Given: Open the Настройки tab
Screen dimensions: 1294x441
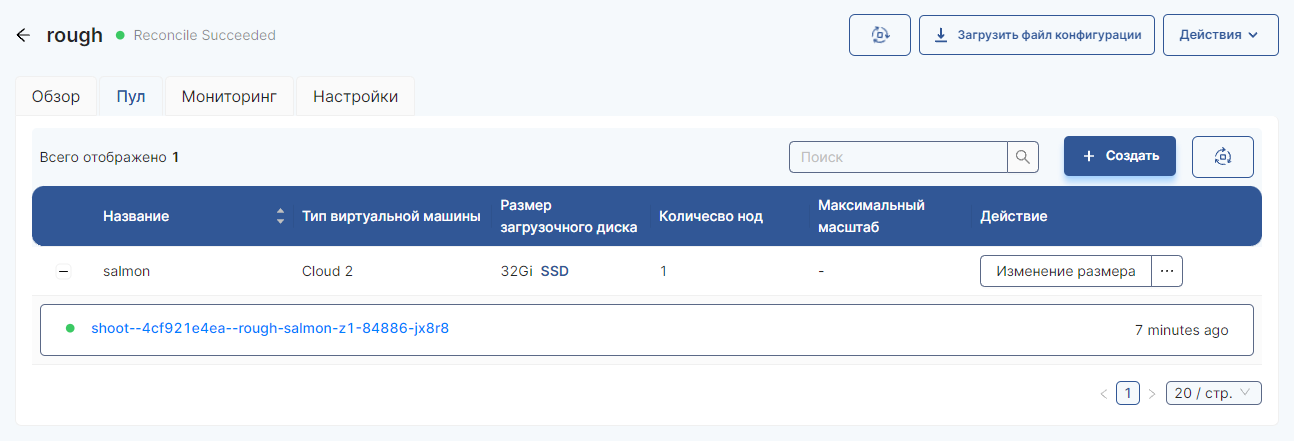Looking at the screenshot, I should [355, 97].
